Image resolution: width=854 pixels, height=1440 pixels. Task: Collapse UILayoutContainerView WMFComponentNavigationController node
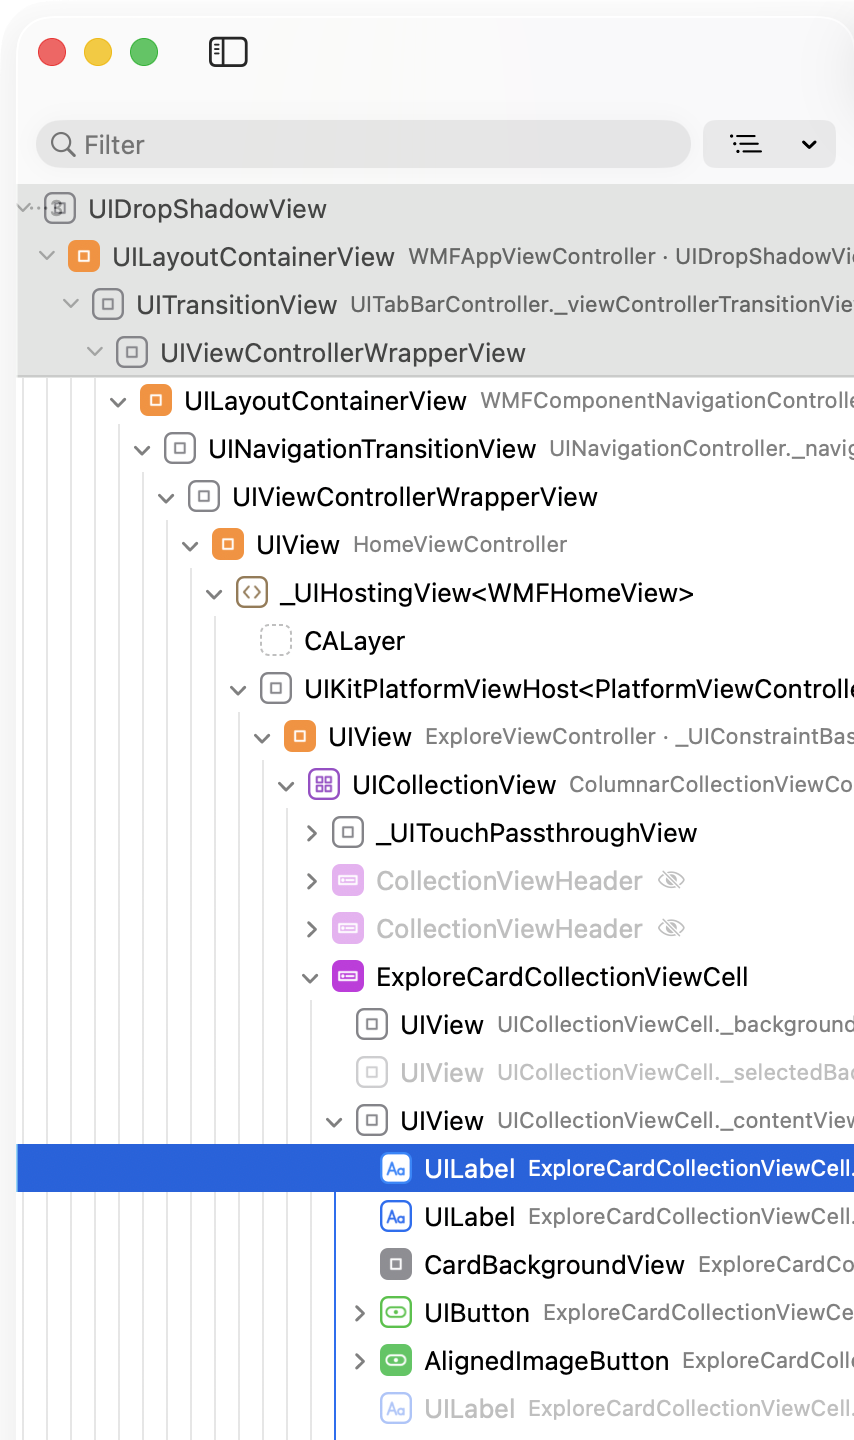(x=118, y=401)
